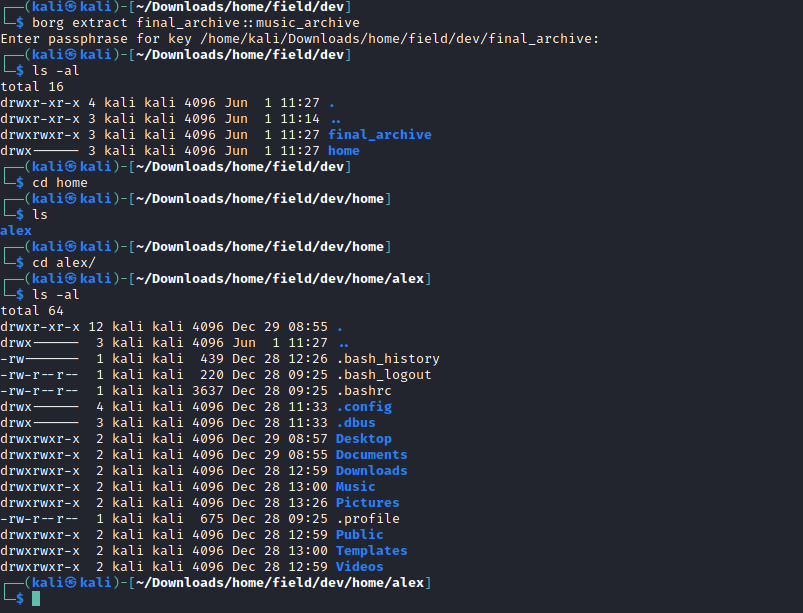Image resolution: width=803 pixels, height=613 pixels.
Task: Click the Public directory entry
Action: click(x=359, y=535)
